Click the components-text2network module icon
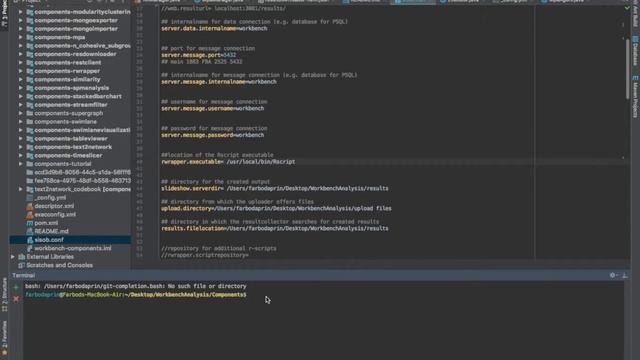640x360 pixels. (x=30, y=147)
